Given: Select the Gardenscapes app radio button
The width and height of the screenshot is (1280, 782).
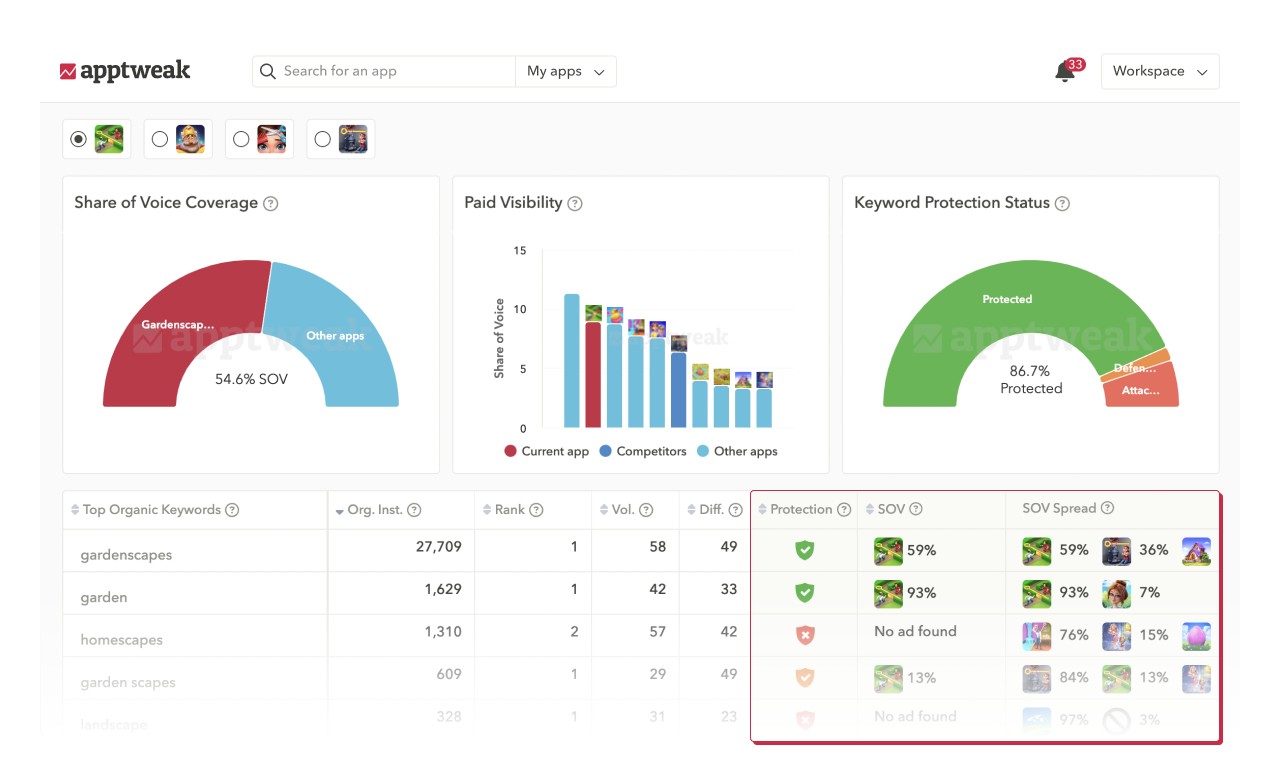Looking at the screenshot, I should coord(78,140).
